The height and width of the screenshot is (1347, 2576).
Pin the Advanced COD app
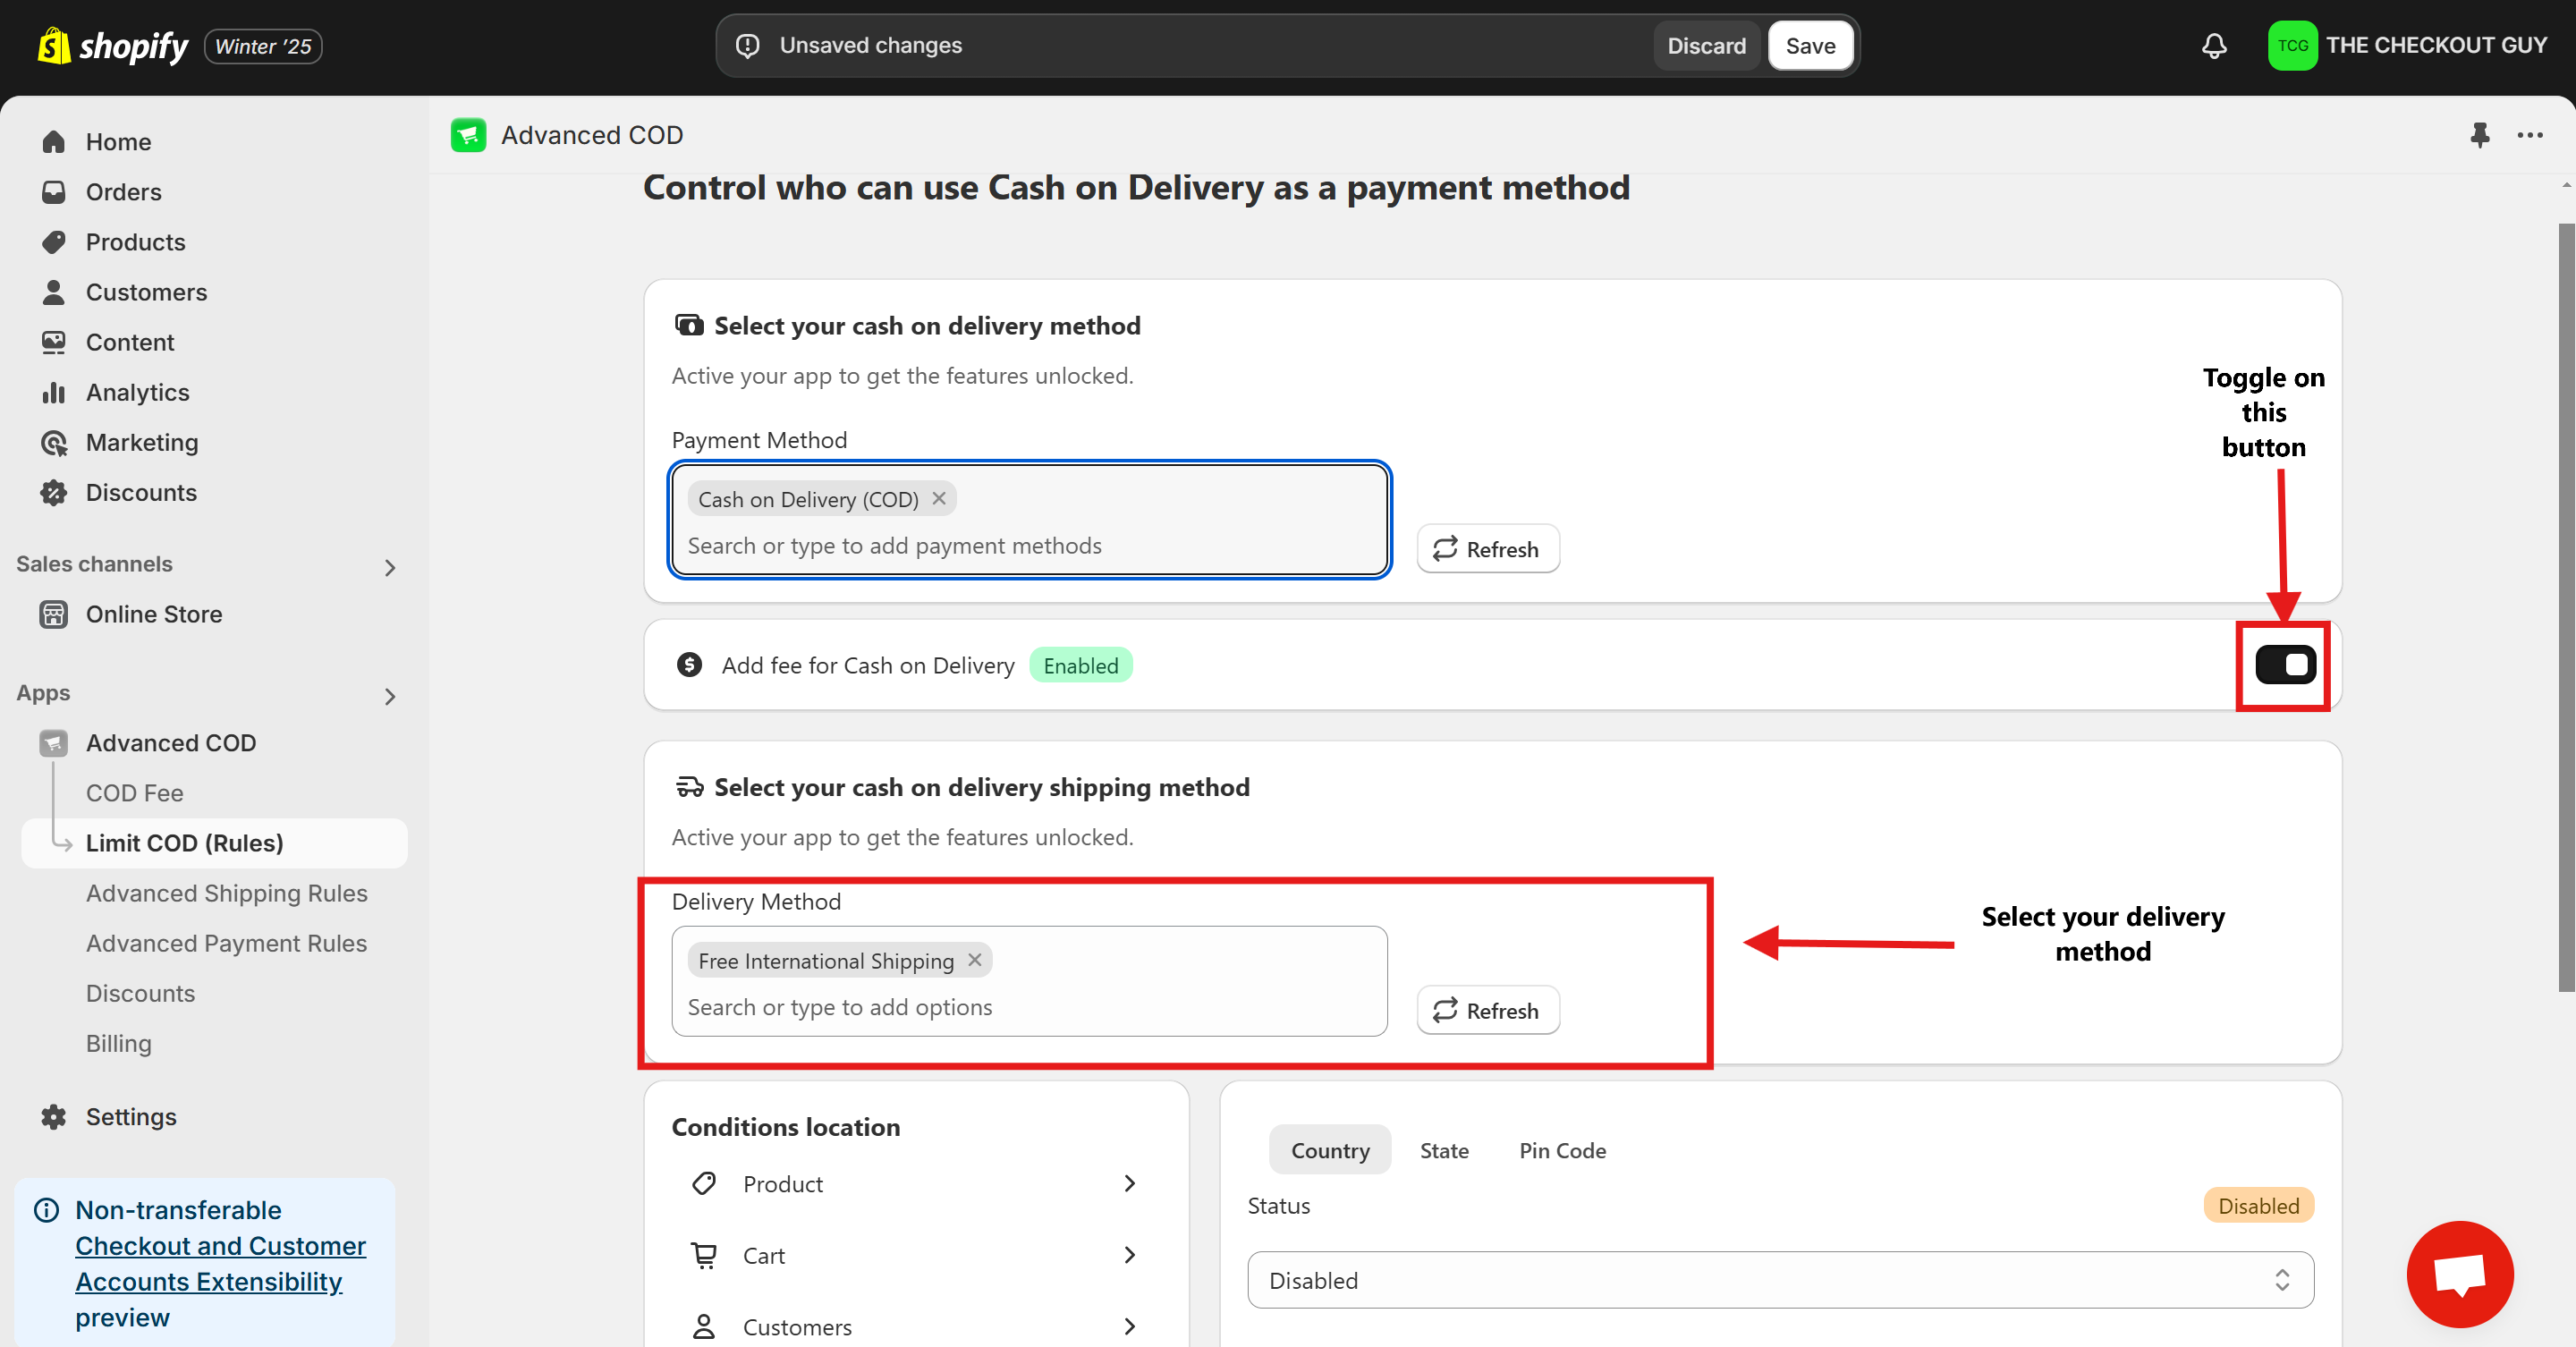[x=2480, y=135]
